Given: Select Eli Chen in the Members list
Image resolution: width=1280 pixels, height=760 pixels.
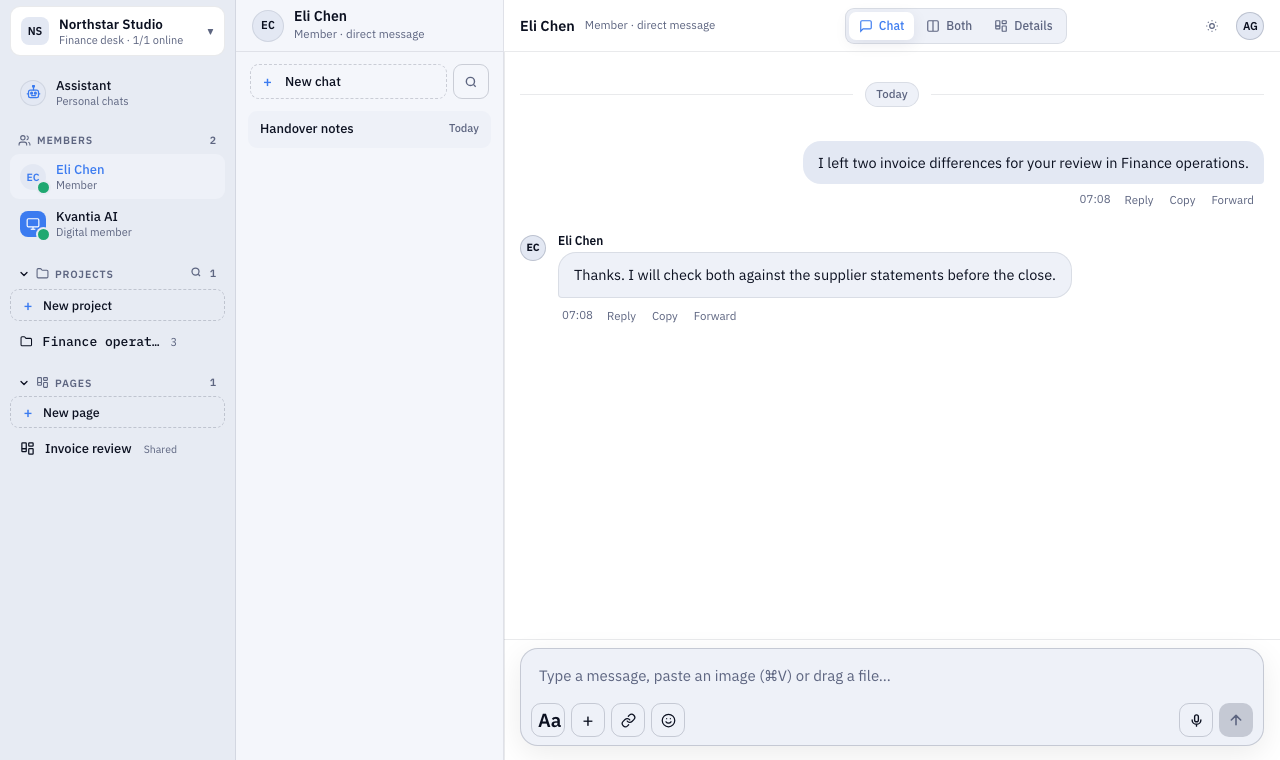Looking at the screenshot, I should pos(117,177).
